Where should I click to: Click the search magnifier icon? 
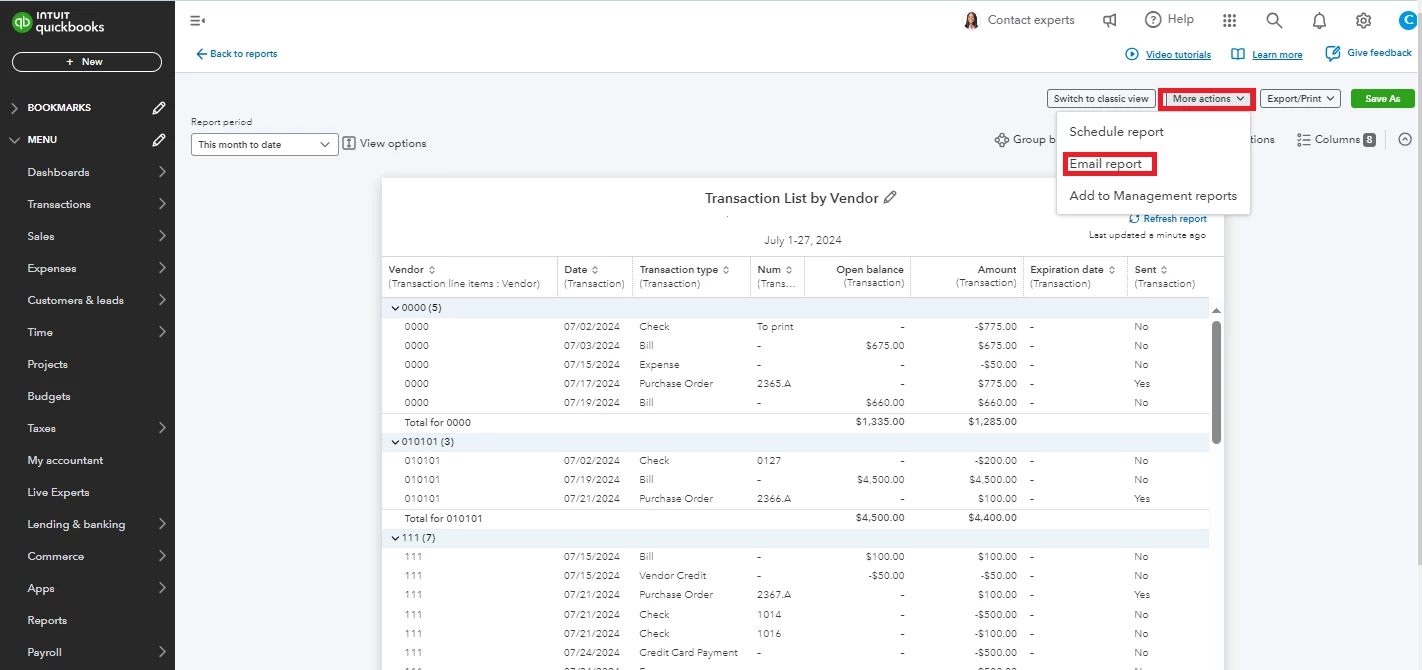coord(1274,20)
